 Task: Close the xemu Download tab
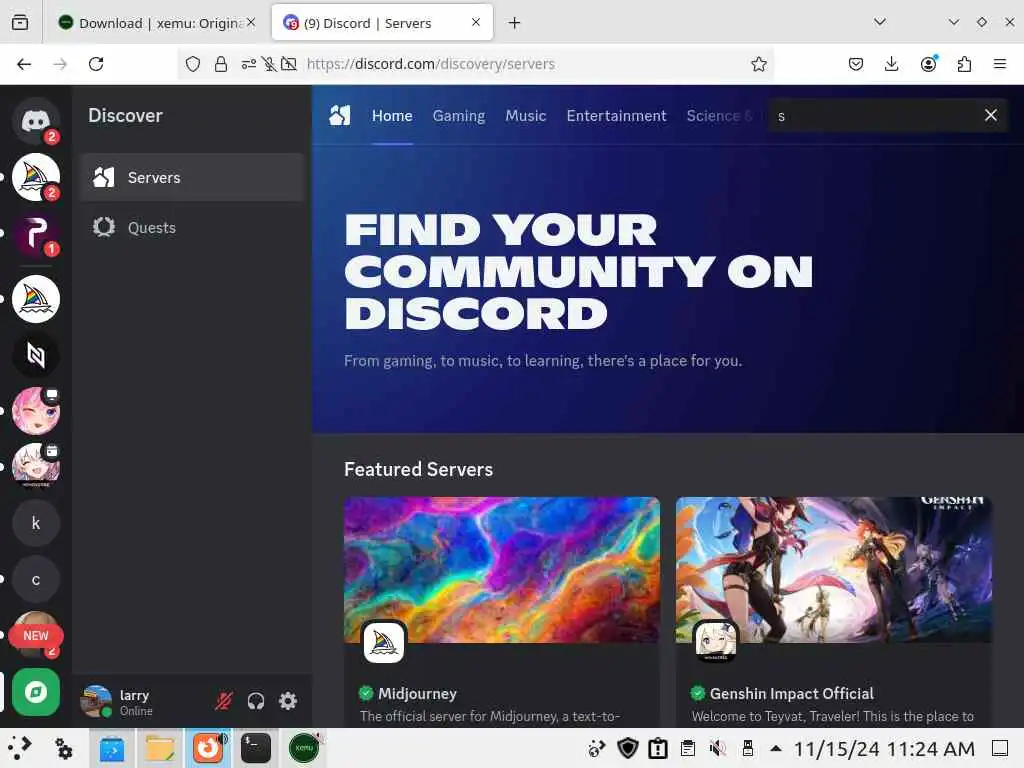click(x=251, y=22)
